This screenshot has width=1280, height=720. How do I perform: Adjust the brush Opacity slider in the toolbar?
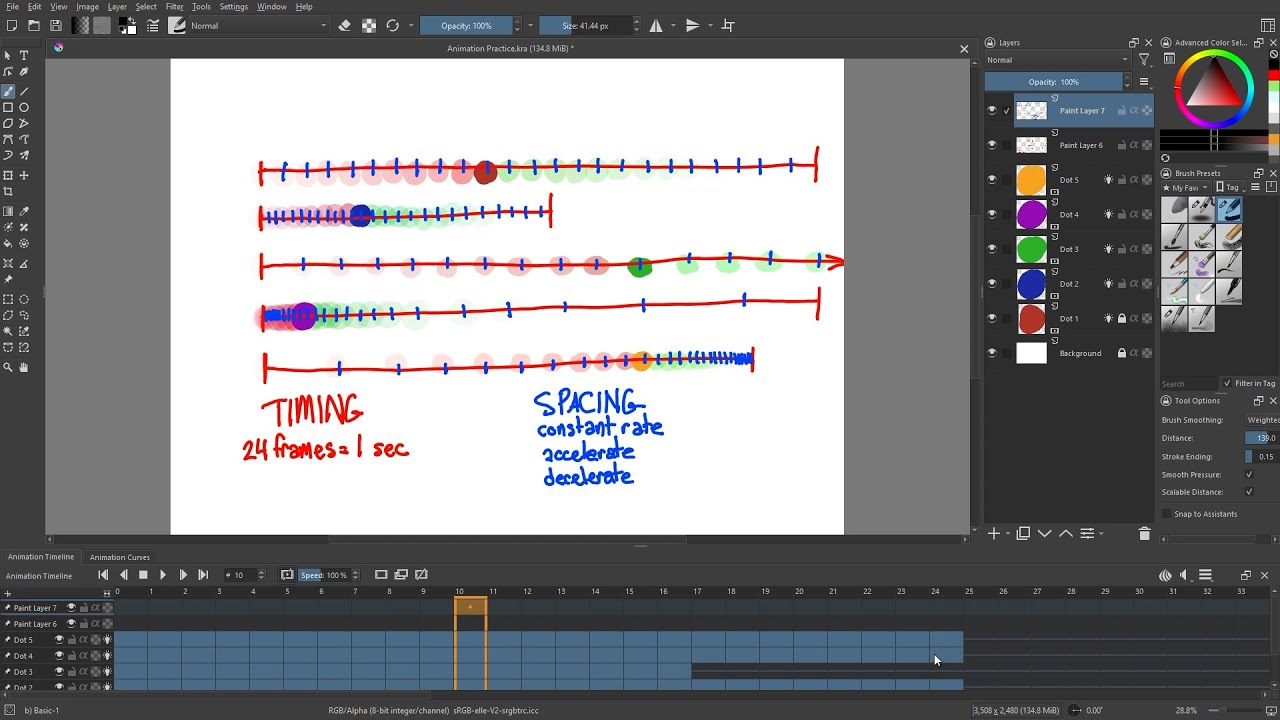tap(466, 26)
